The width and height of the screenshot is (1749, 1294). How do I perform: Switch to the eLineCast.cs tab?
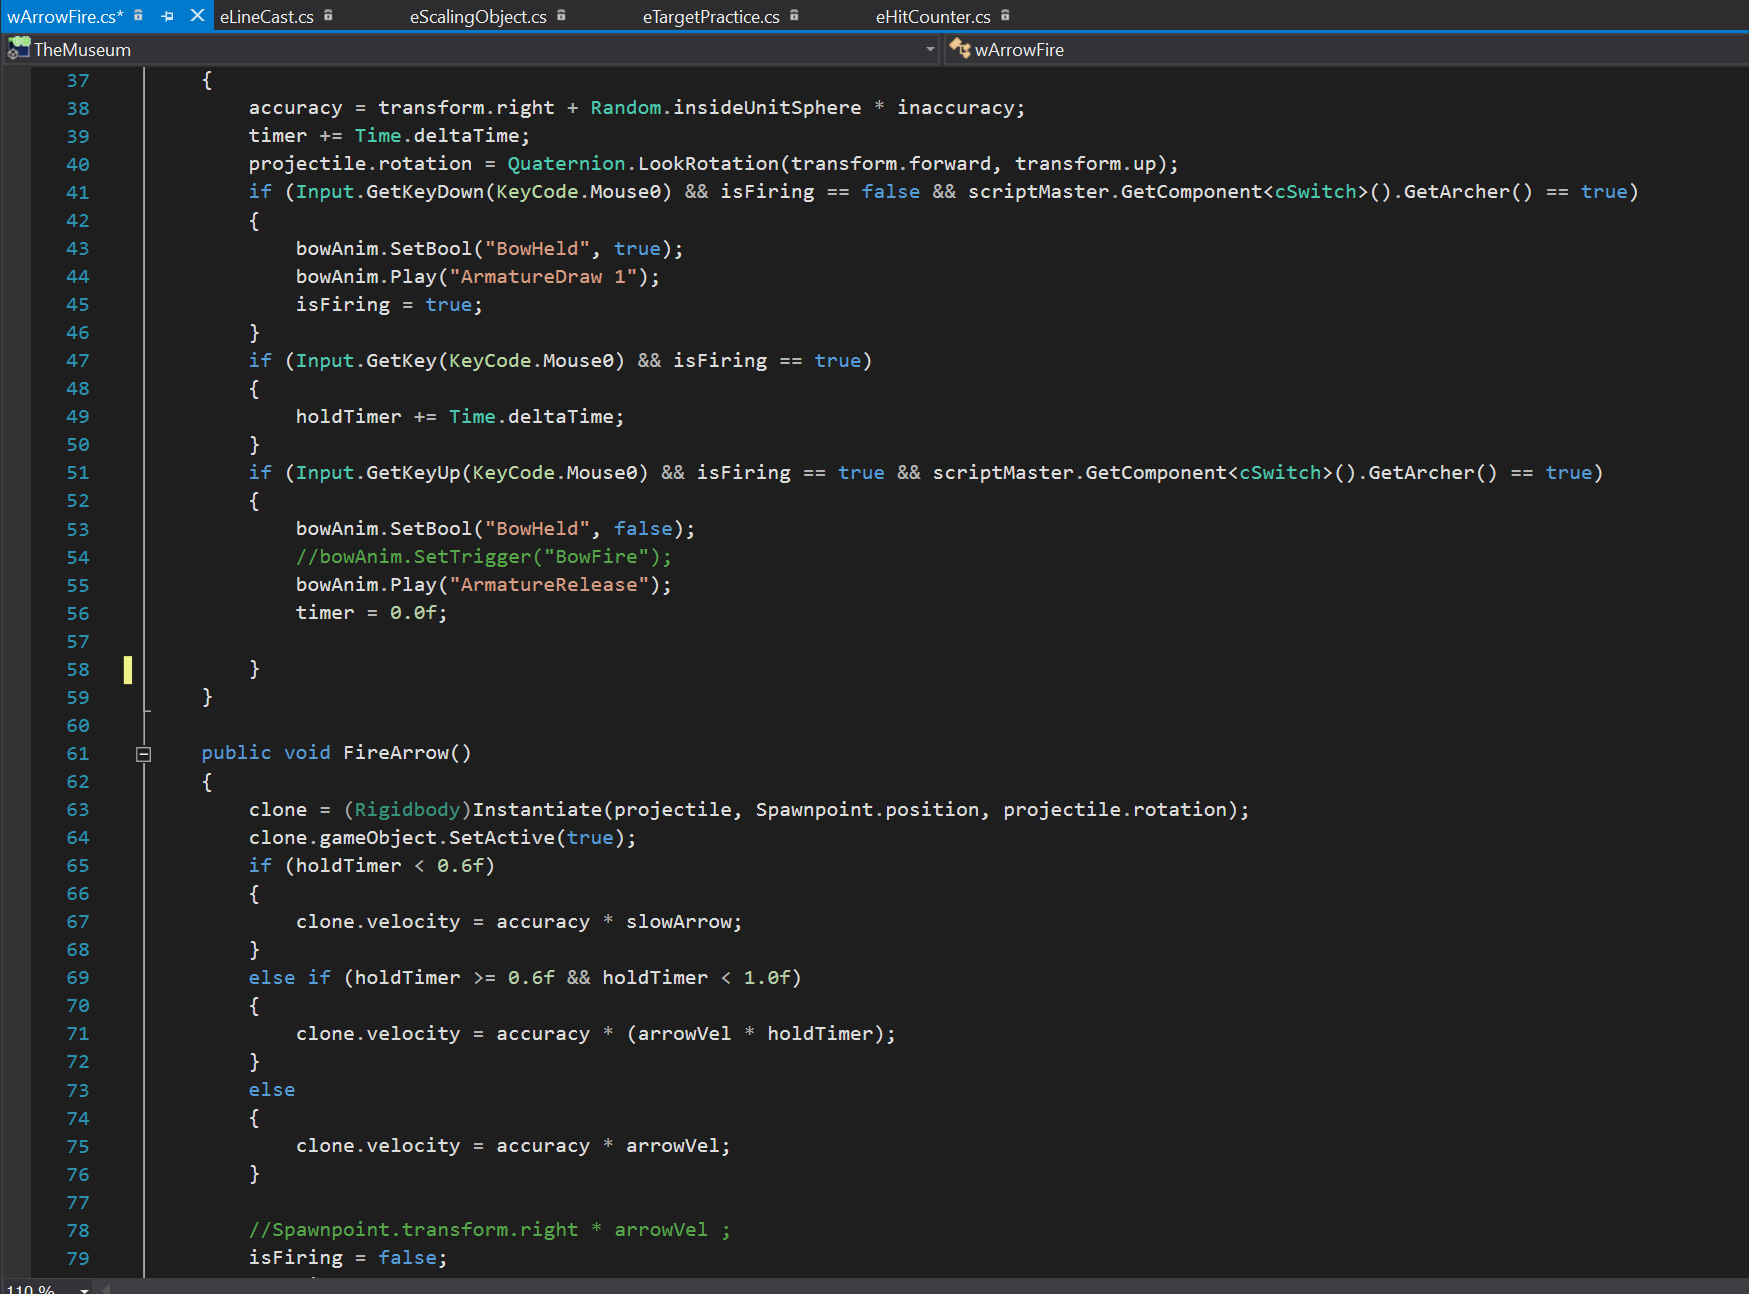click(266, 16)
